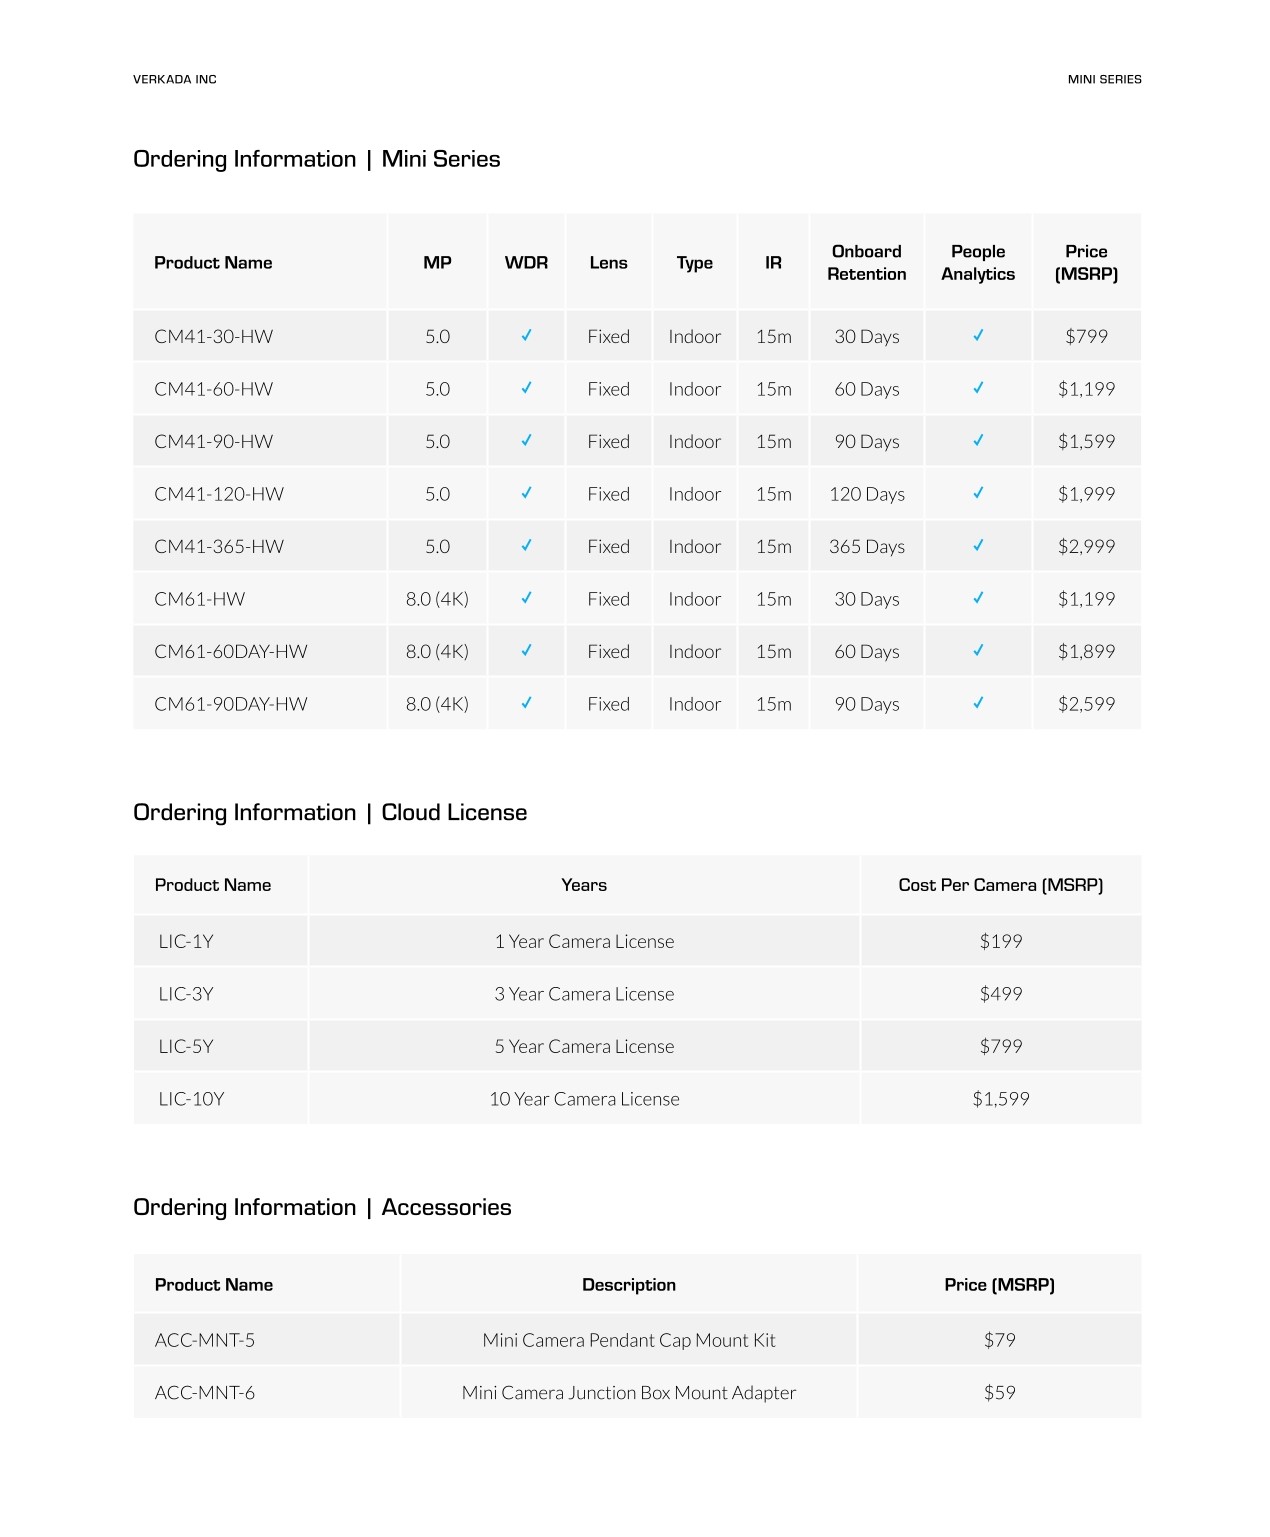Screen dimensions: 1270x1537
Task: Click the VERKADA INC header text
Action: (x=175, y=79)
